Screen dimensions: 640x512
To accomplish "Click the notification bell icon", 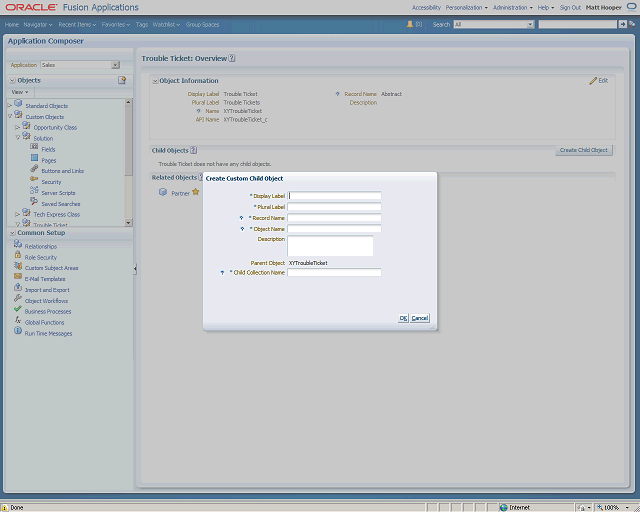I will coord(410,24).
